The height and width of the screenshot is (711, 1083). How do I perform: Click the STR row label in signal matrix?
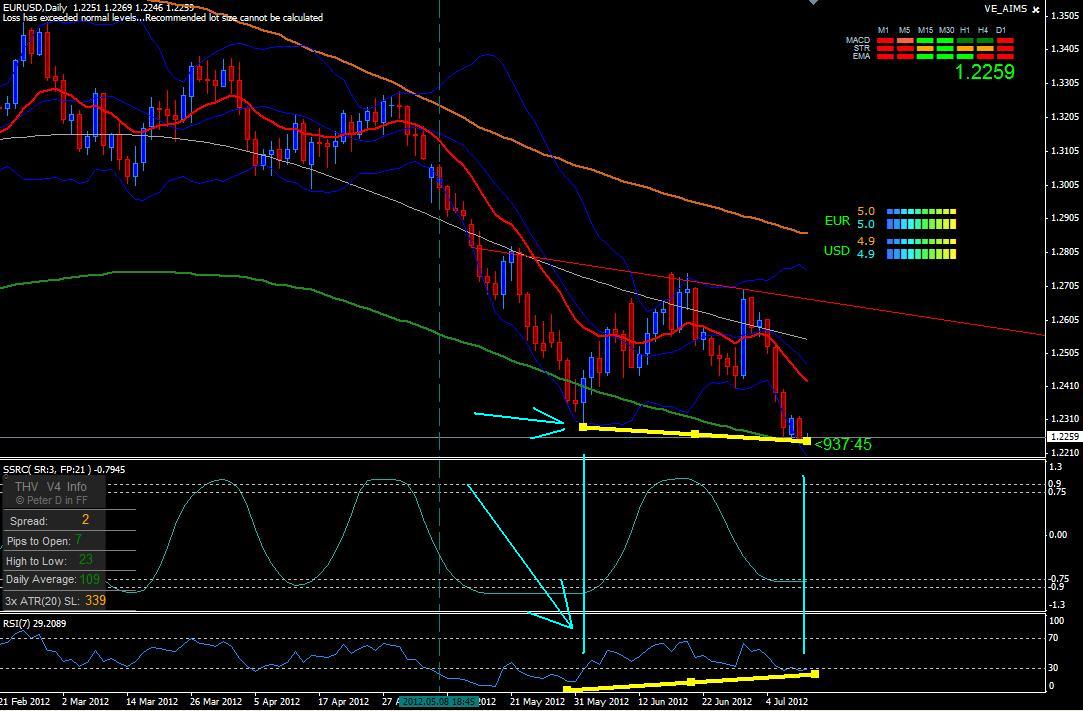pos(861,48)
